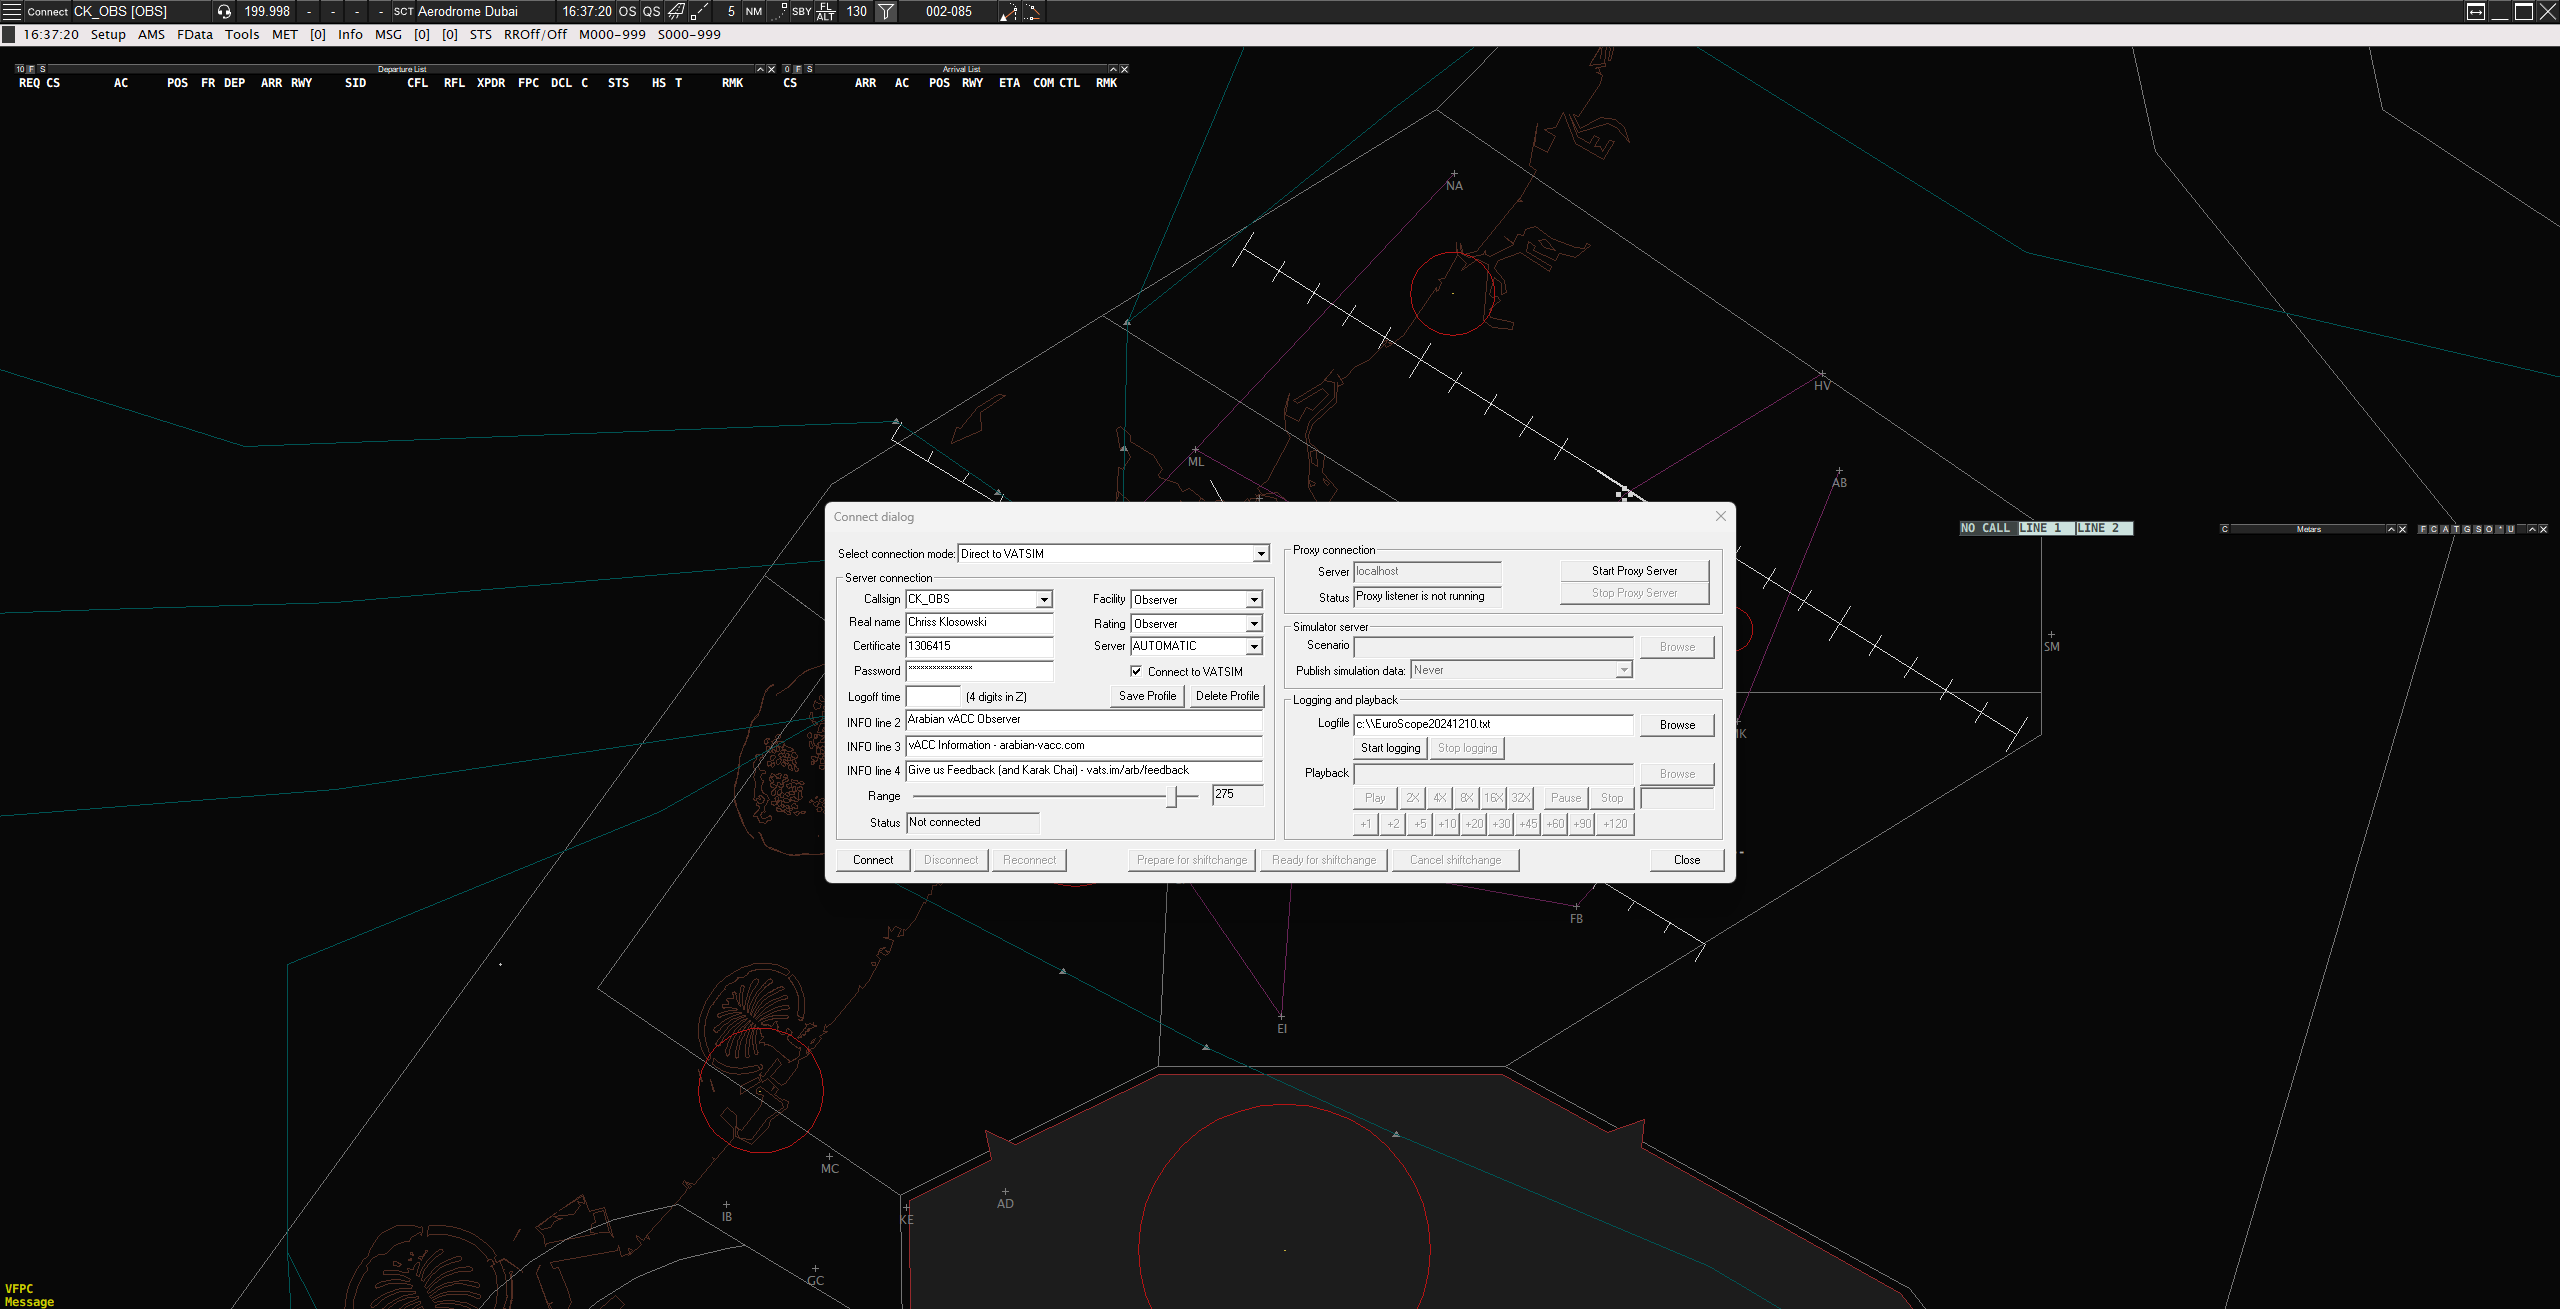Click the Delete Profile button

pyautogui.click(x=1227, y=696)
